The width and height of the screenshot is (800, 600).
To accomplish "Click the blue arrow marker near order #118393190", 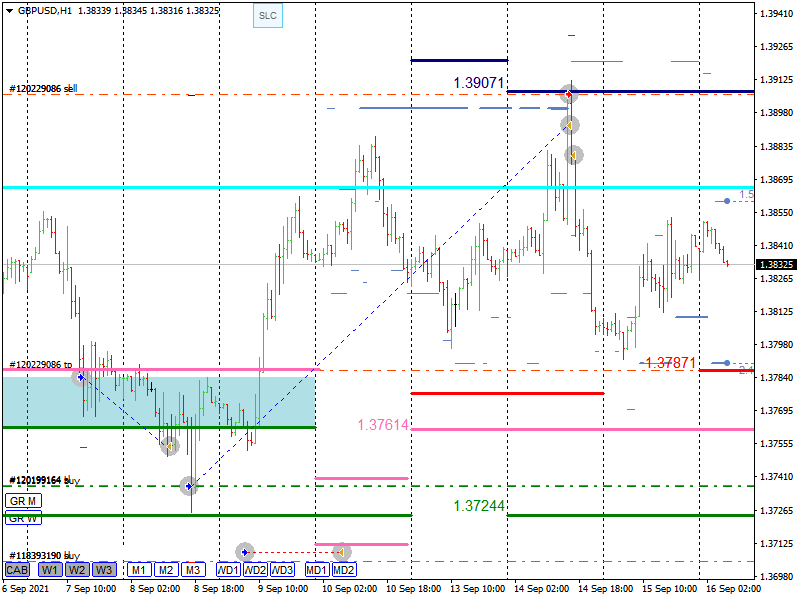I will 245,551.
